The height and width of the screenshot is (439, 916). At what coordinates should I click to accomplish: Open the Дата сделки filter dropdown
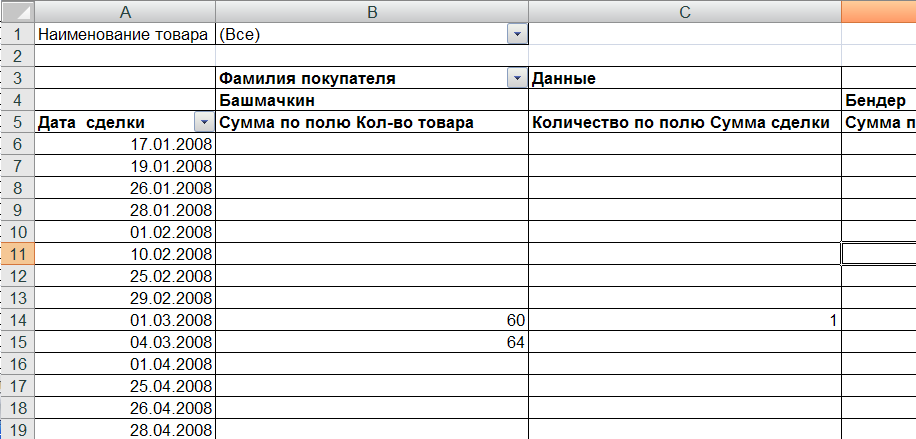(x=204, y=122)
